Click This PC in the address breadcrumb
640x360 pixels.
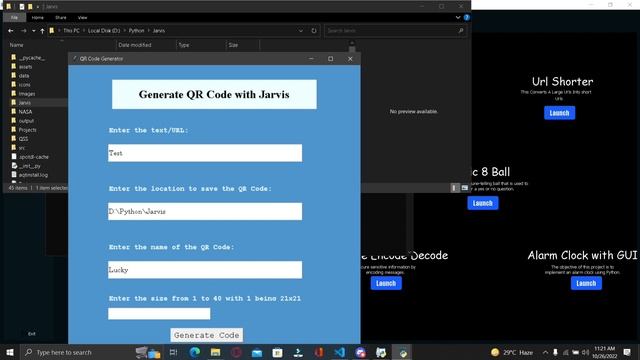coord(71,31)
